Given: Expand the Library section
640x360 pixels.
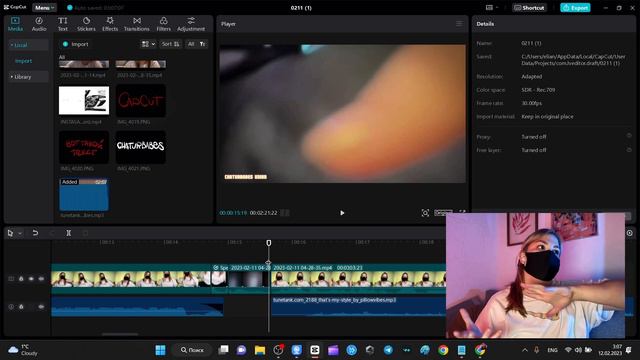Looking at the screenshot, I should (28, 77).
